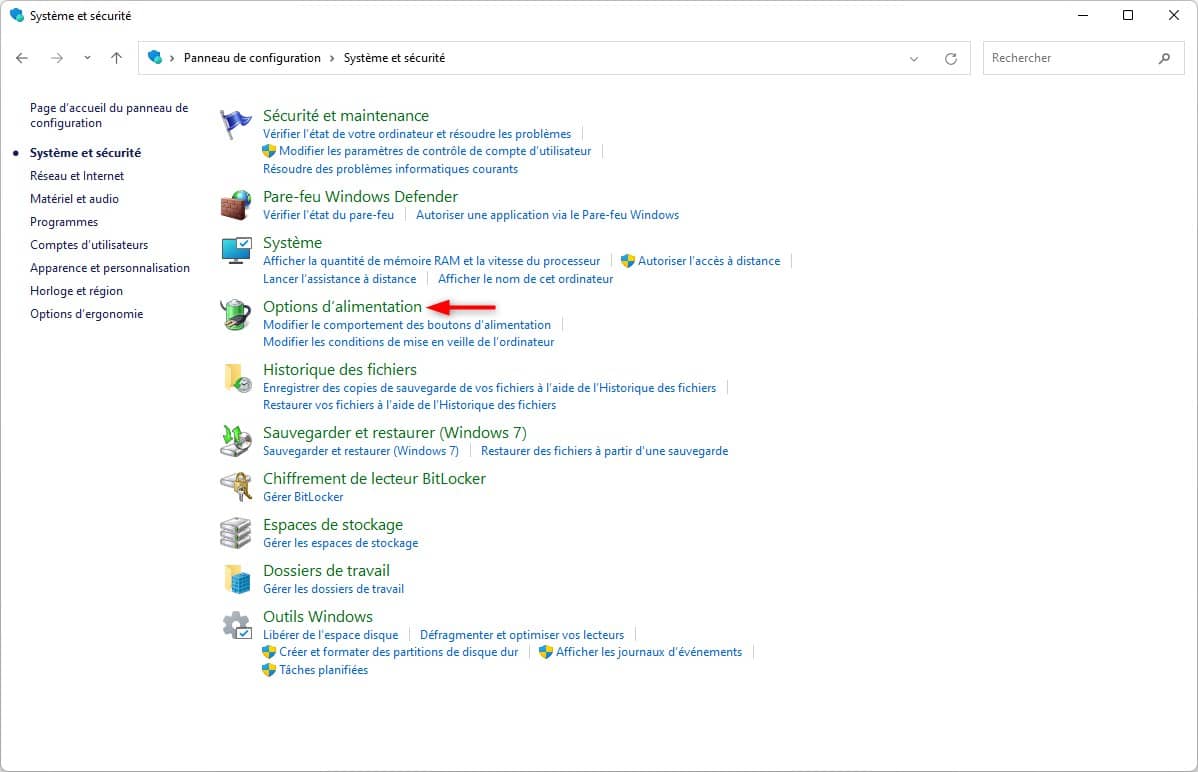Click Gérer les espaces de stockage
The width and height of the screenshot is (1198, 772).
(341, 543)
